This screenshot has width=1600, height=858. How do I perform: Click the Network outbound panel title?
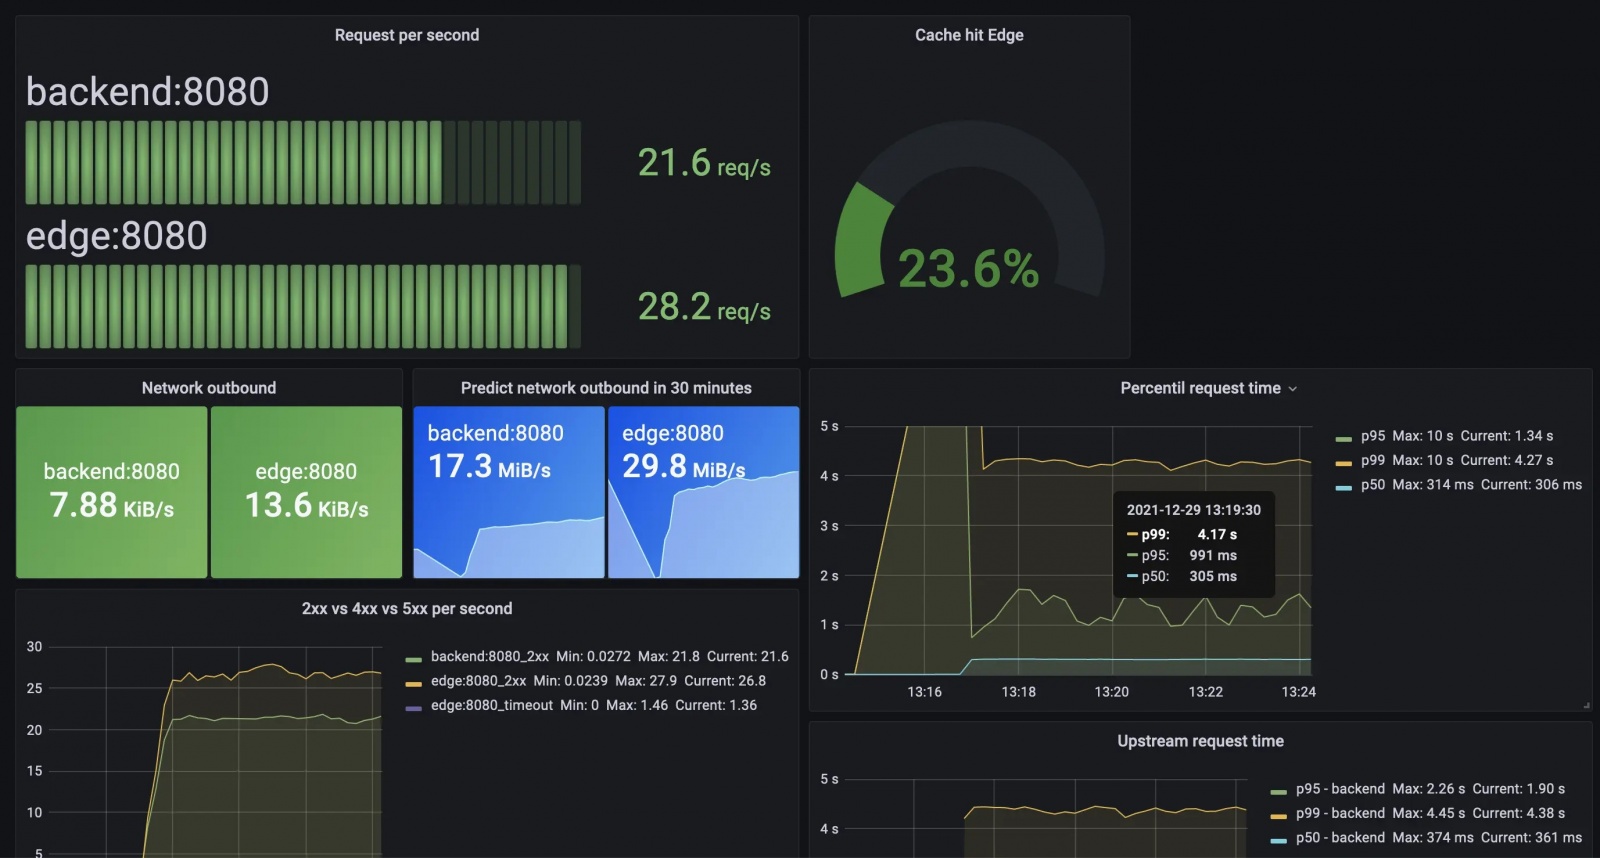[x=209, y=388]
